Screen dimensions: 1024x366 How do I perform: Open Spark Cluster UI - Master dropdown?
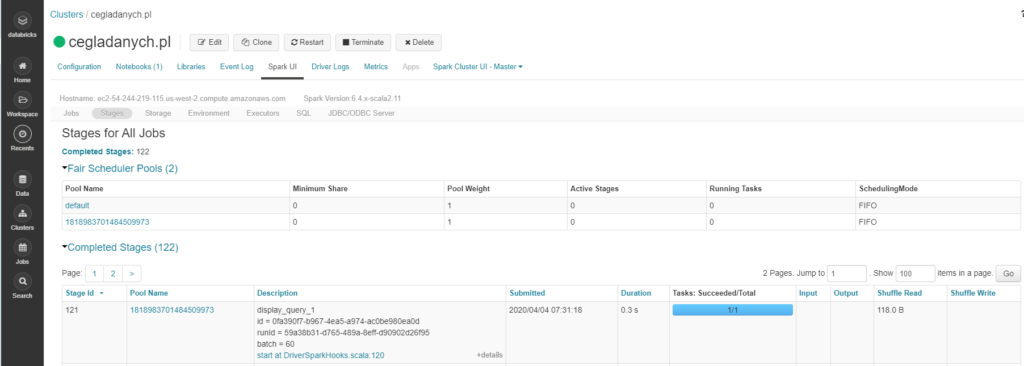tap(477, 67)
